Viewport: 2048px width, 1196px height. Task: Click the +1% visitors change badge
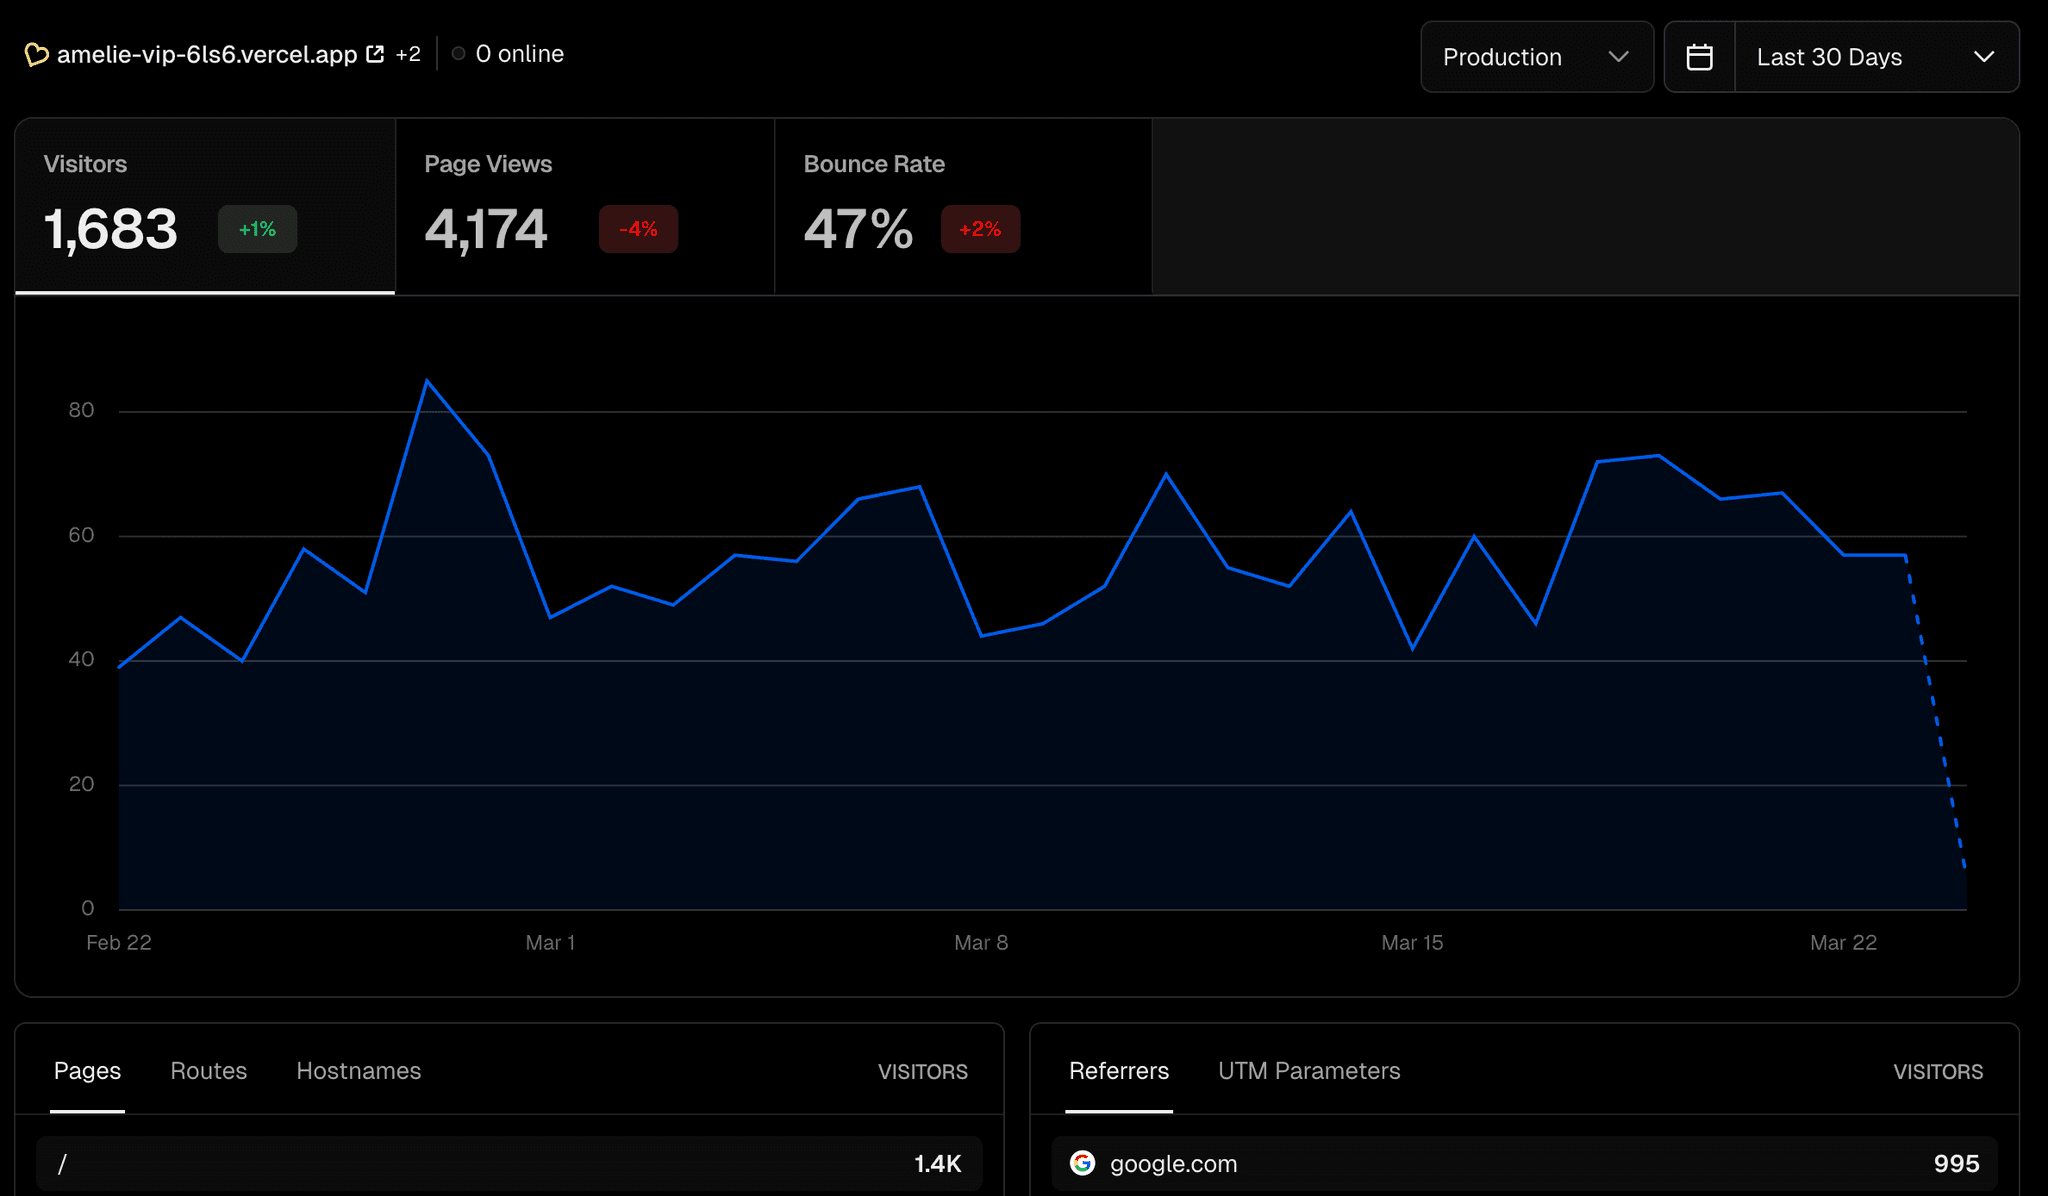coord(257,229)
